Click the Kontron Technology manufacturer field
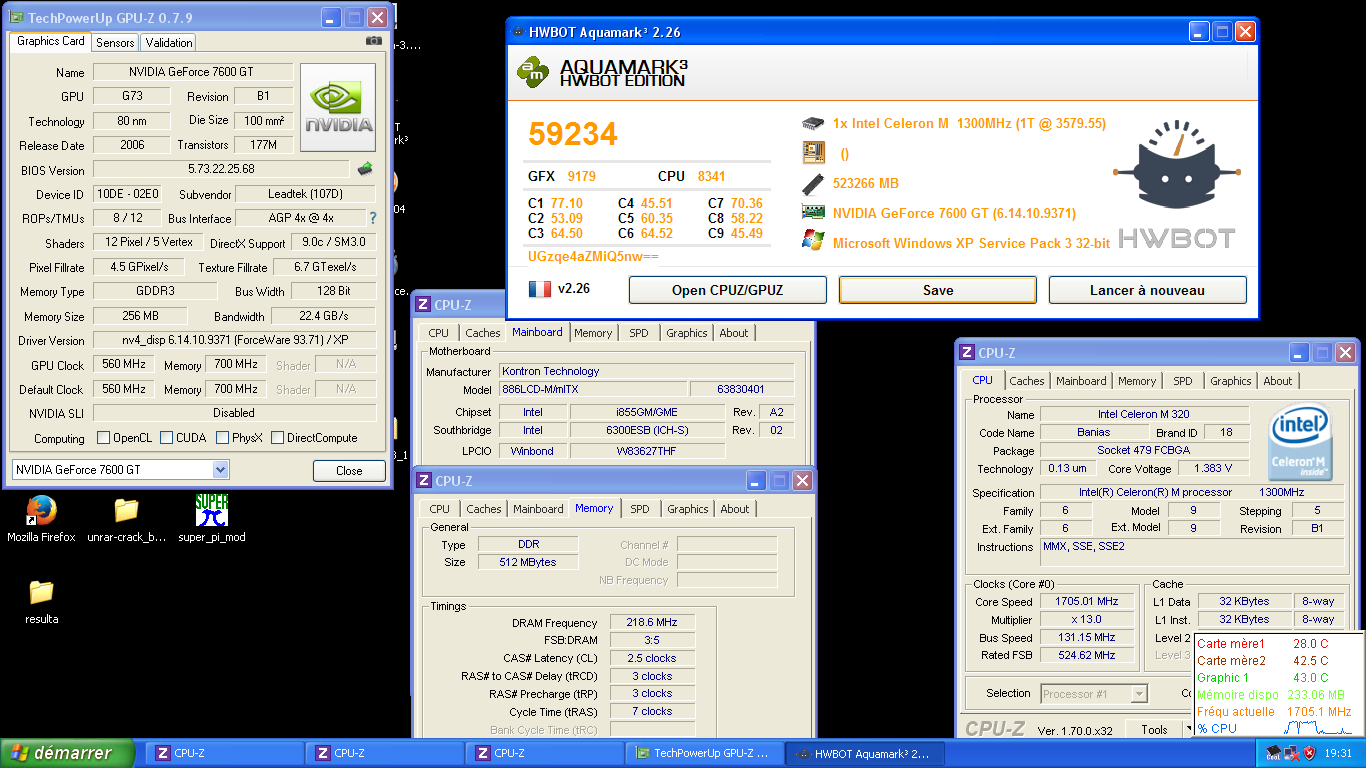 pos(647,371)
